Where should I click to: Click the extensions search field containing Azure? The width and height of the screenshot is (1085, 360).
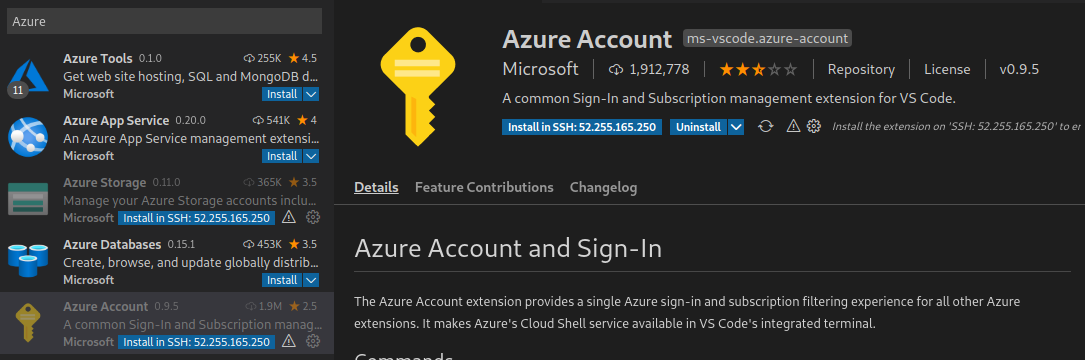(164, 21)
